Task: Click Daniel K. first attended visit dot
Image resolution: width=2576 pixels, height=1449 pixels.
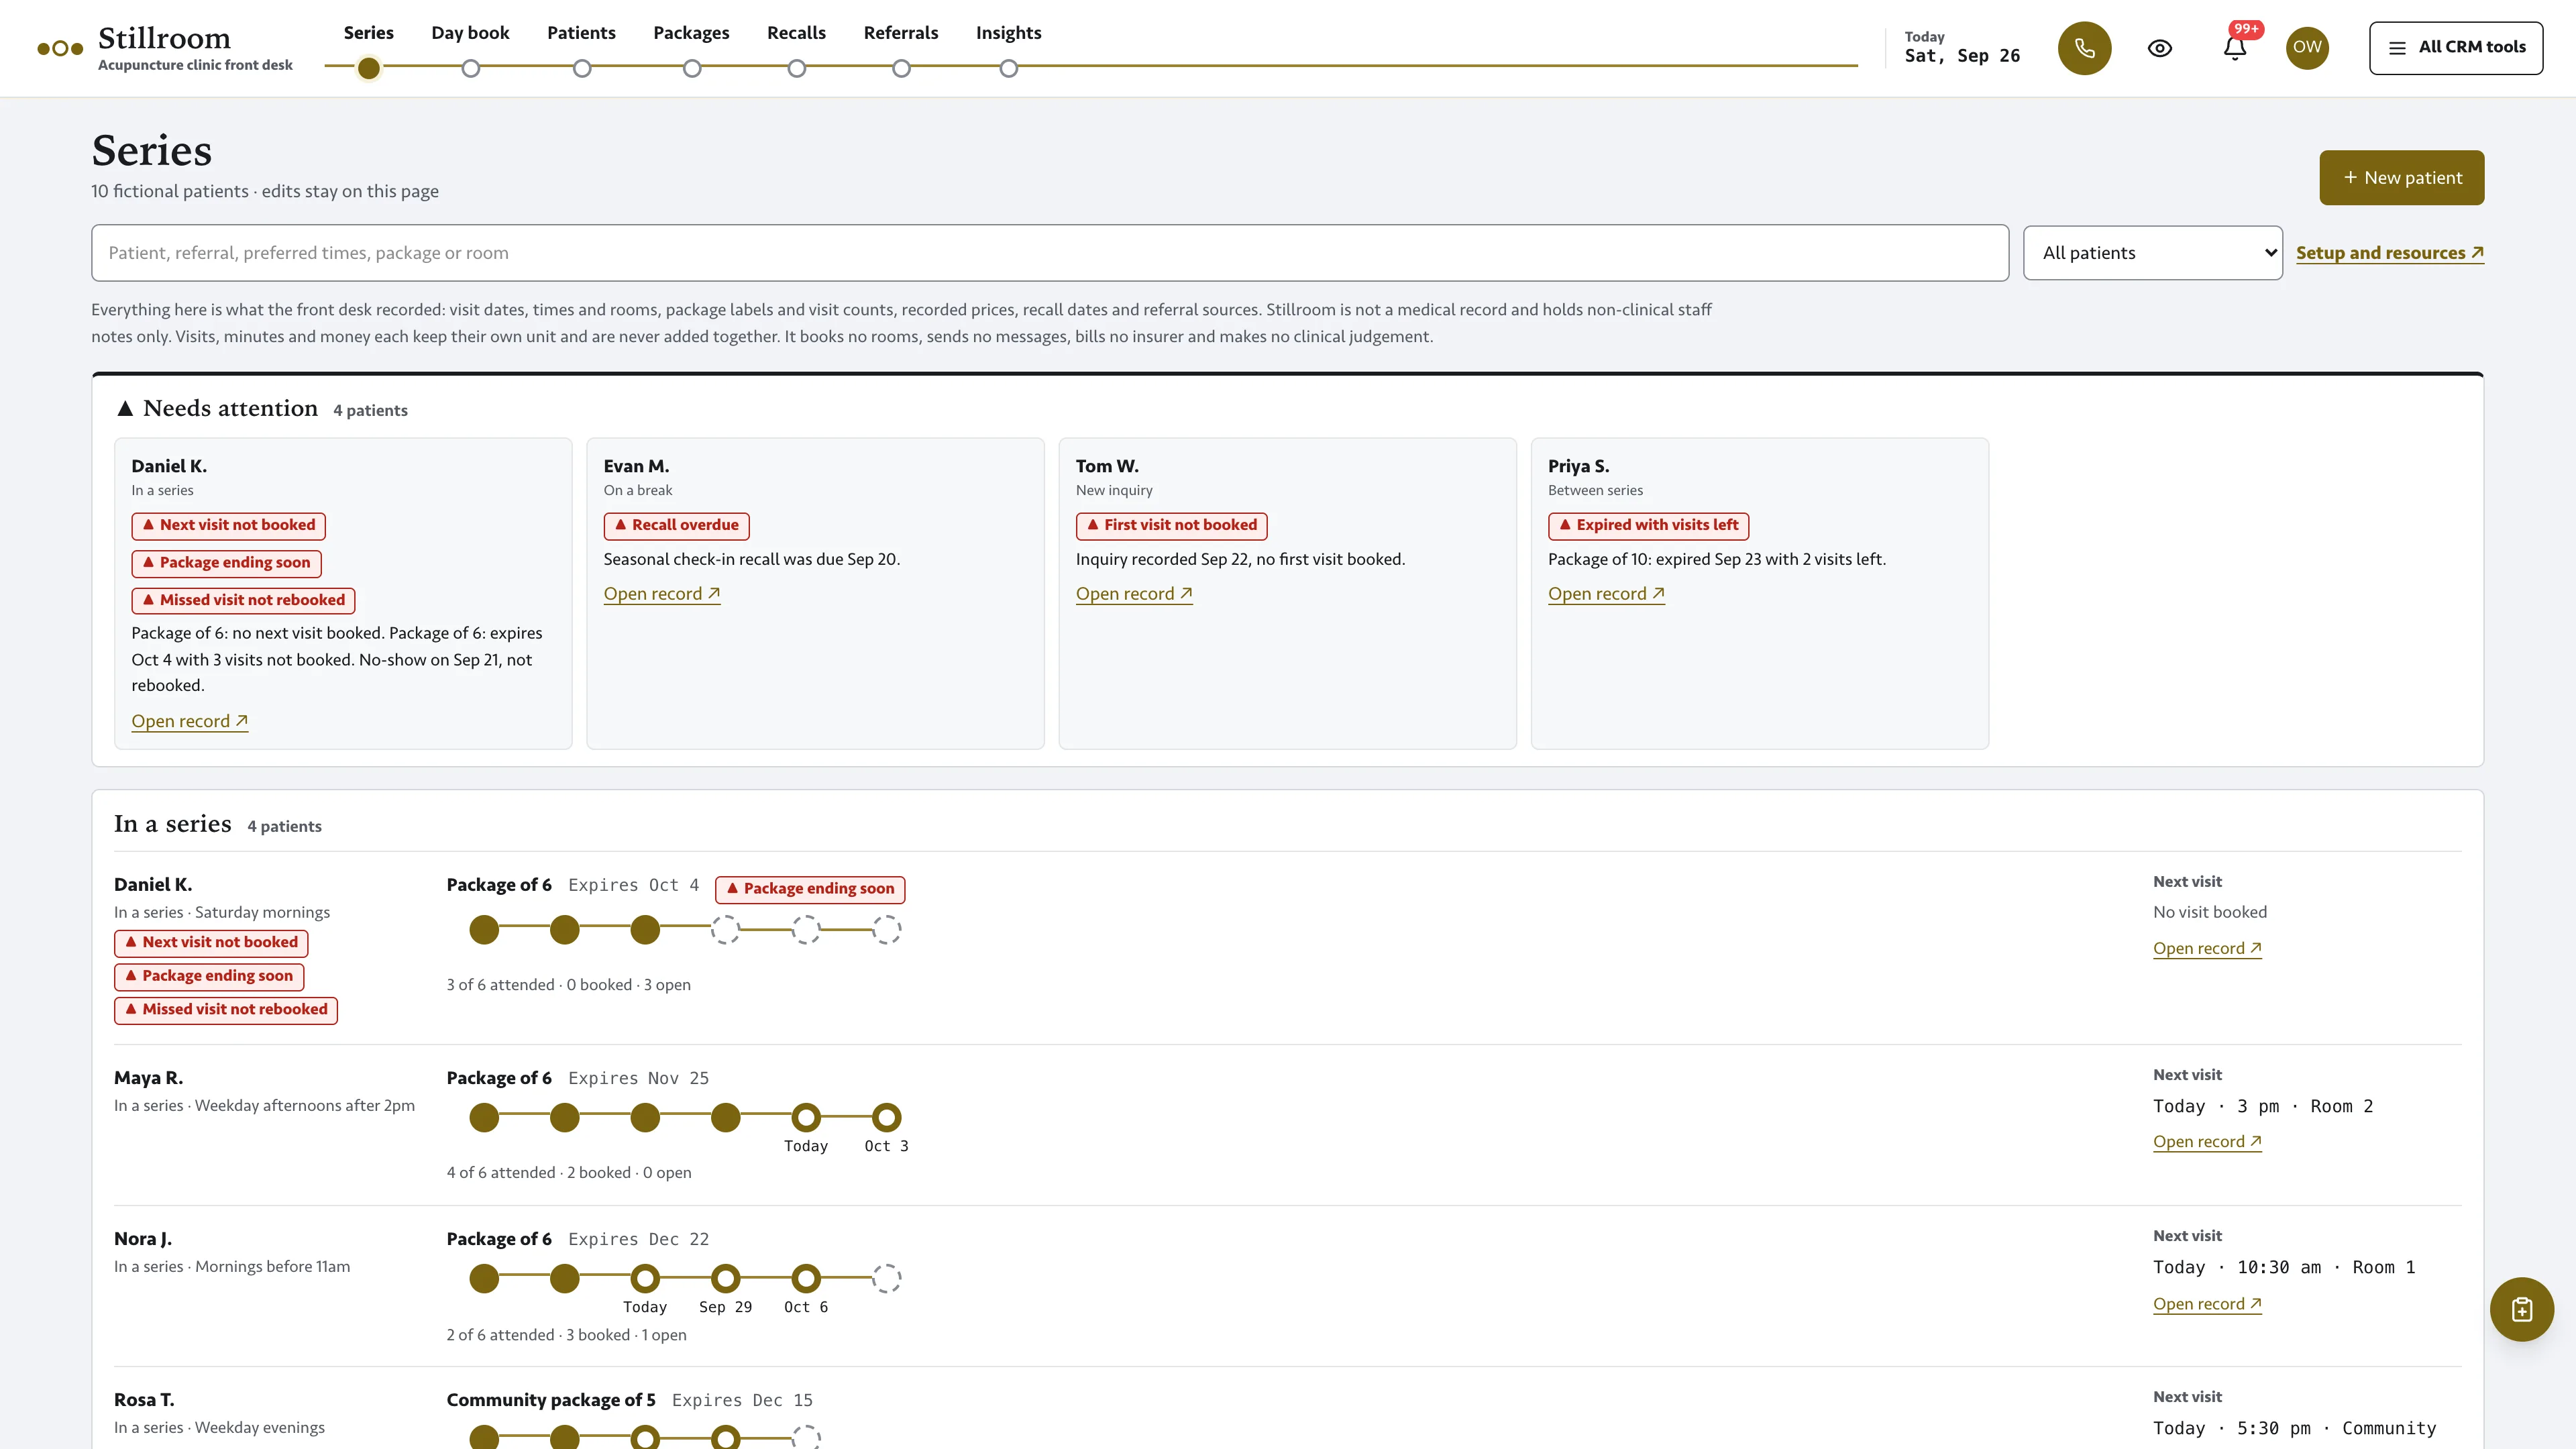Action: point(484,930)
